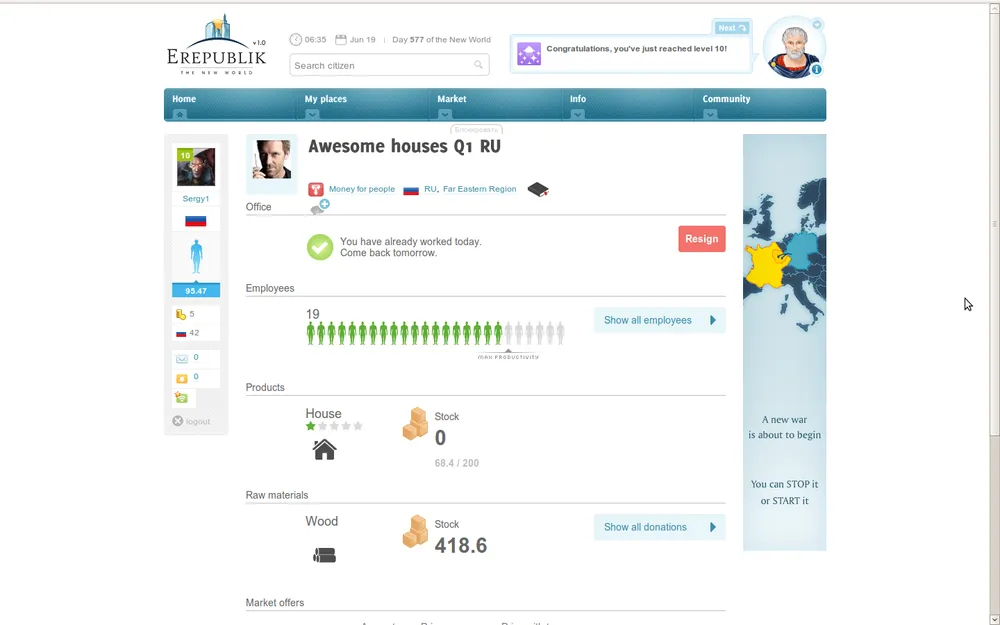
Task: Open the Market menu
Action: [452, 99]
